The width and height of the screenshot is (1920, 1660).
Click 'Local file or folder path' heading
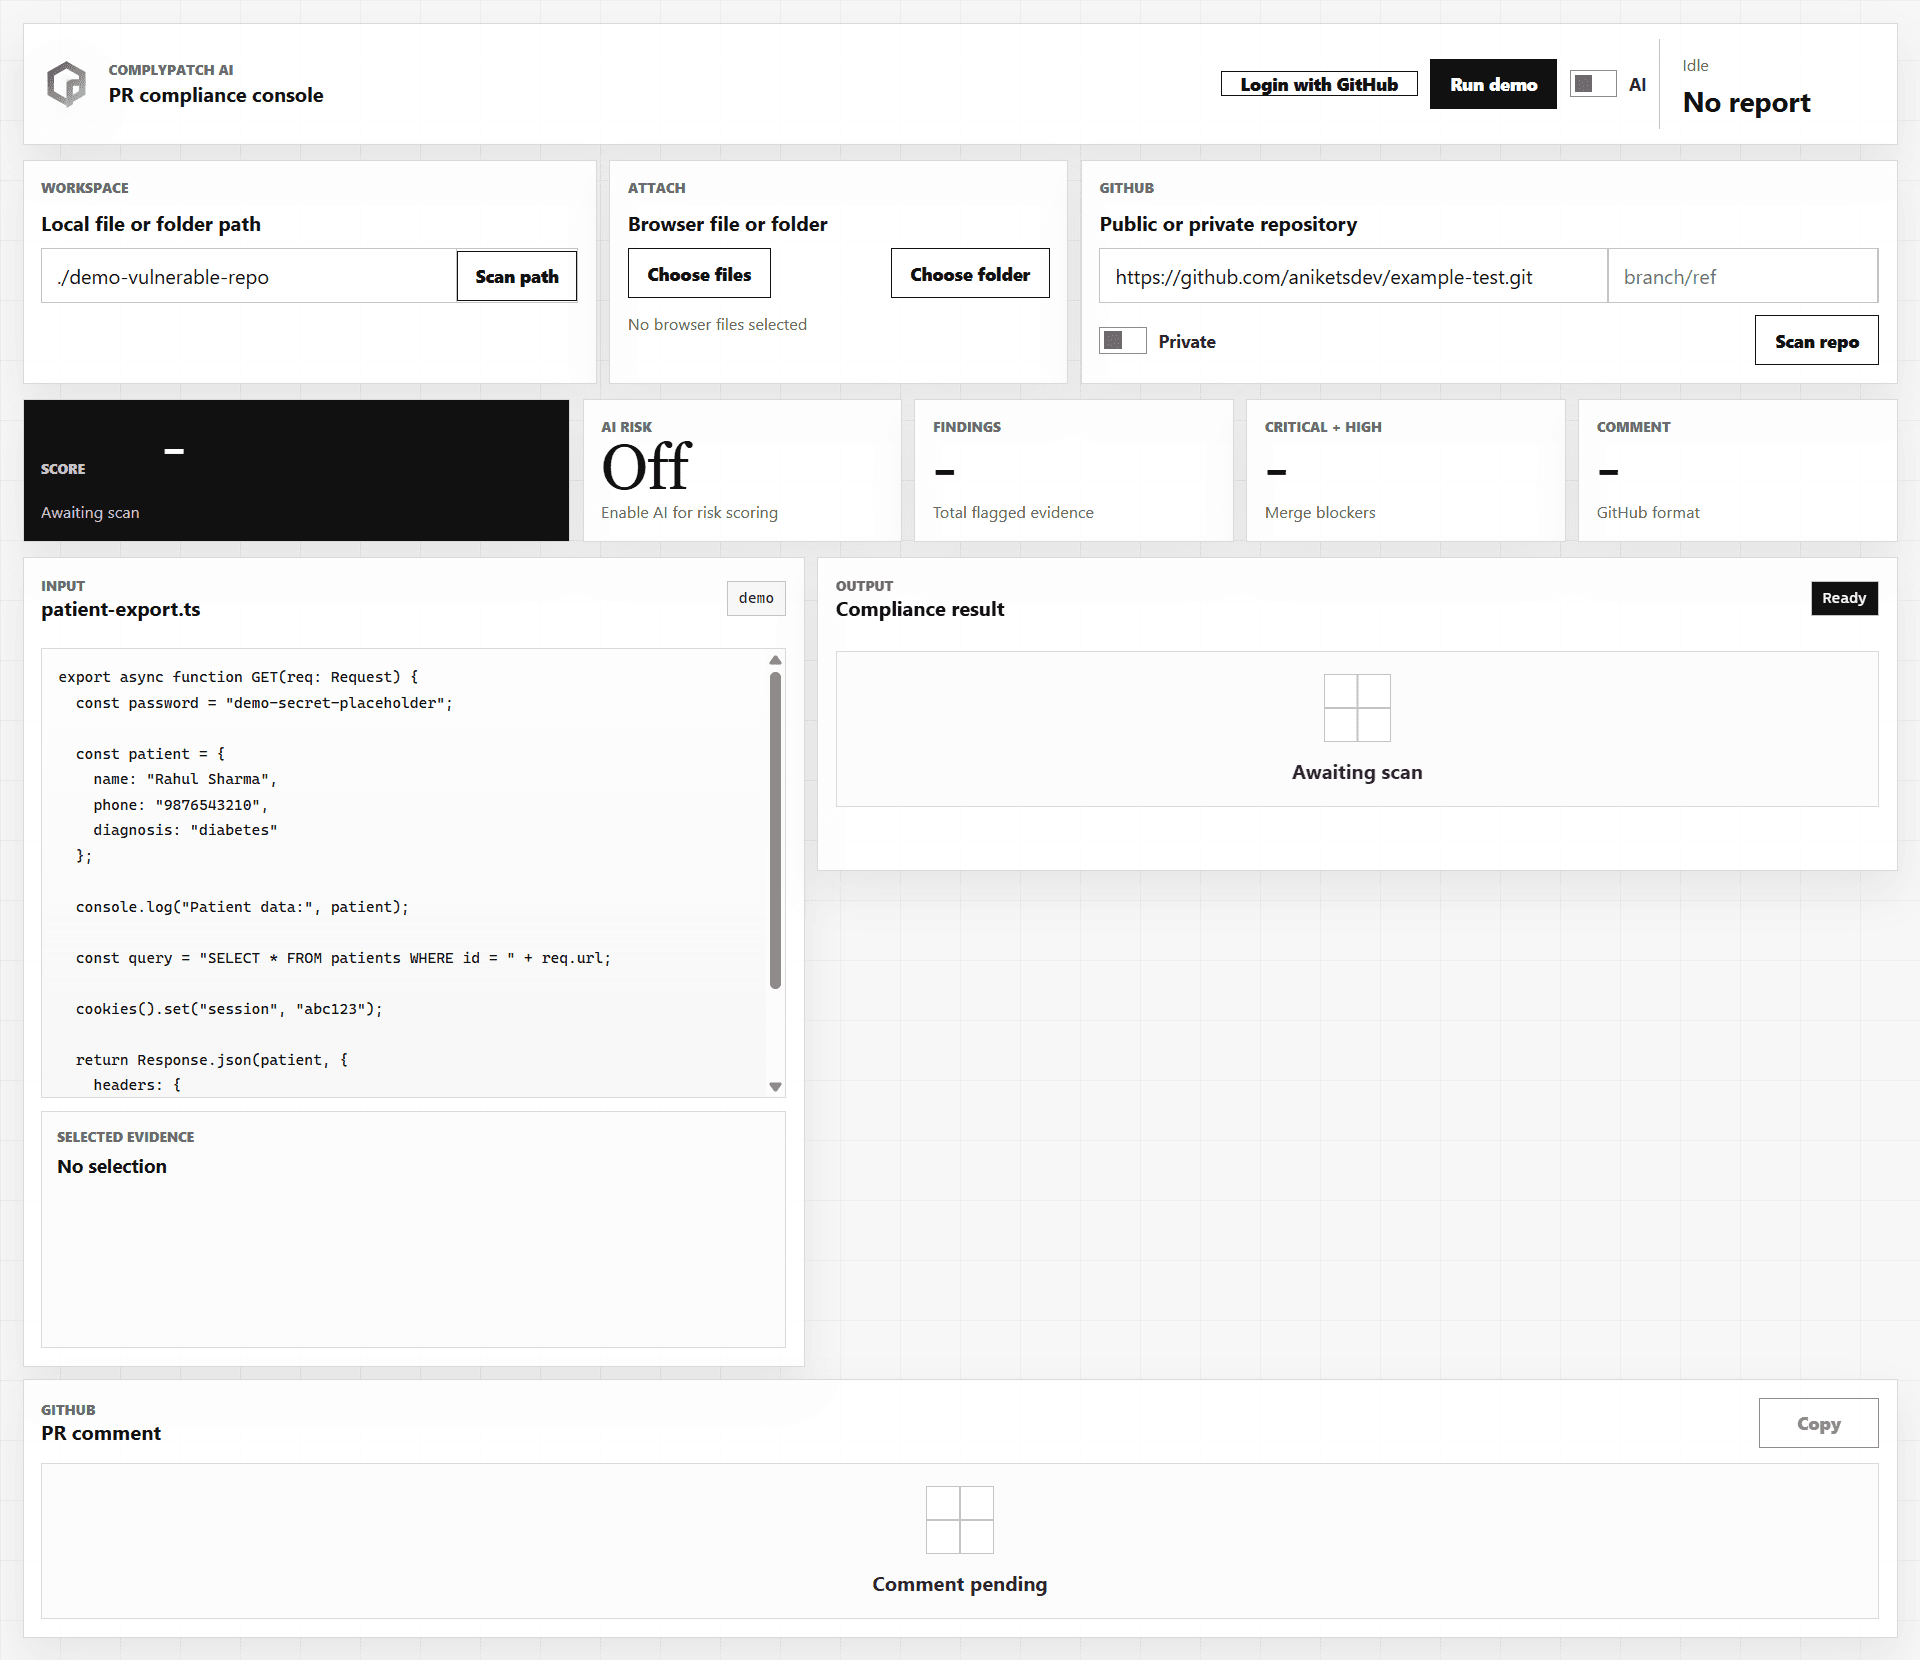coord(151,224)
